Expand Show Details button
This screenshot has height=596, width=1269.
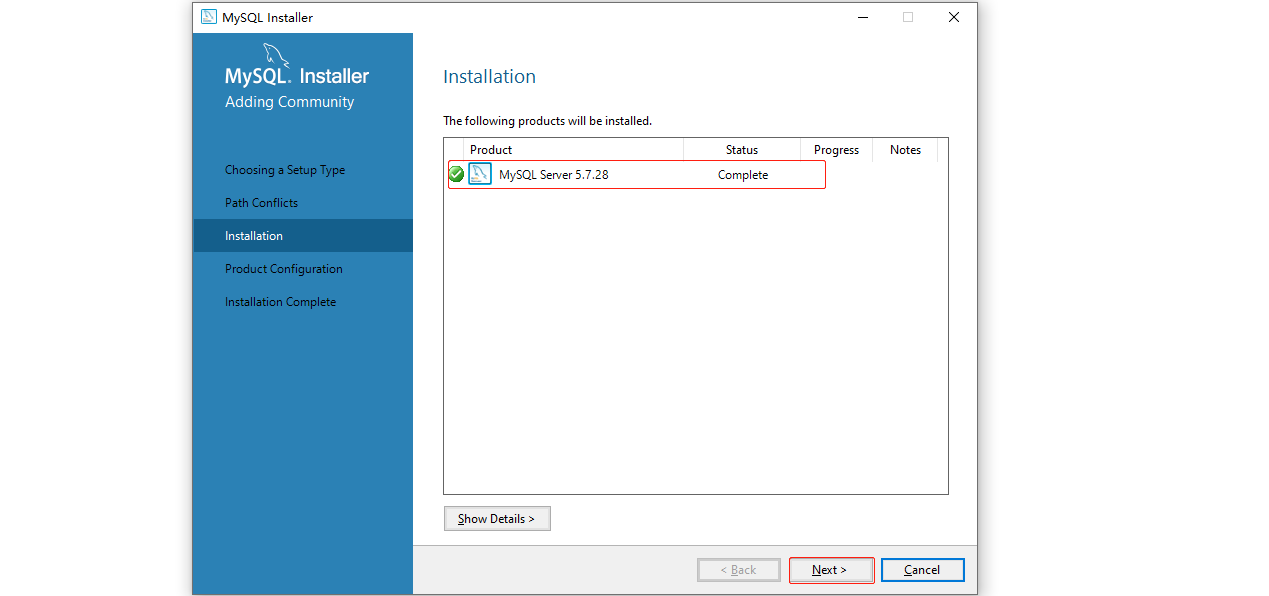click(x=497, y=519)
